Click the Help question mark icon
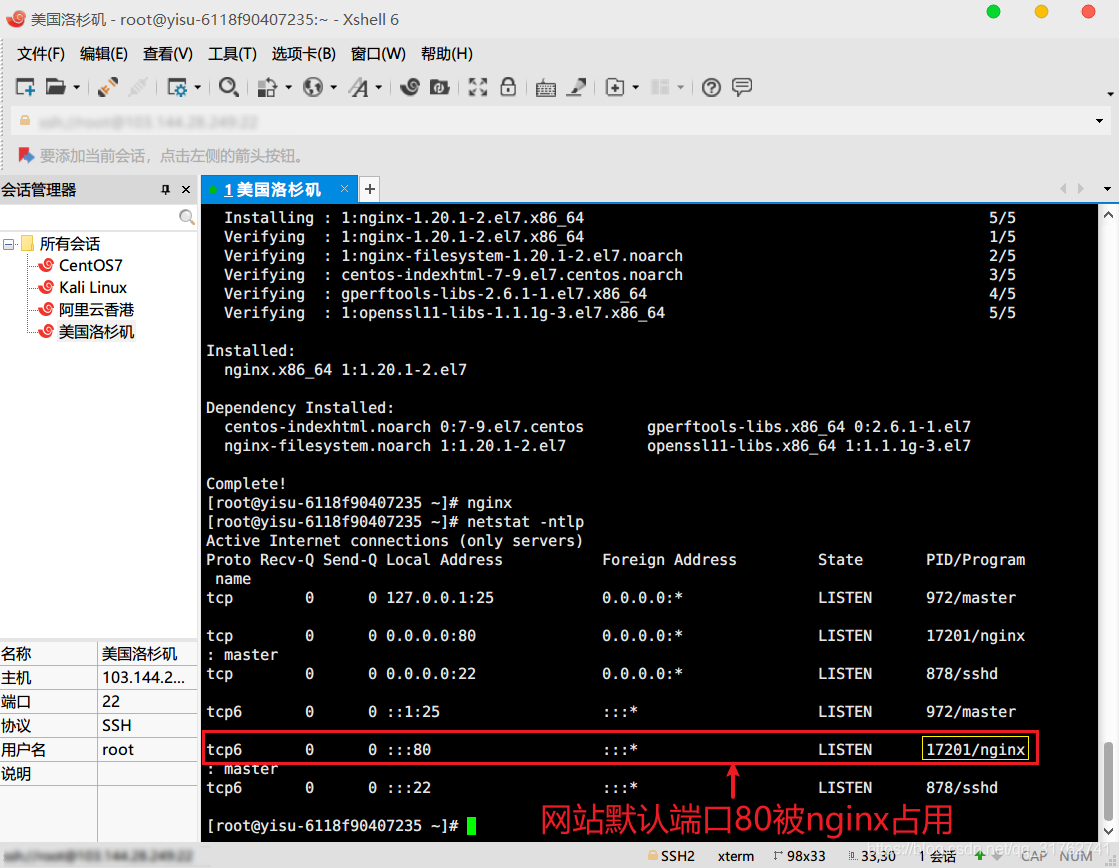 [711, 87]
